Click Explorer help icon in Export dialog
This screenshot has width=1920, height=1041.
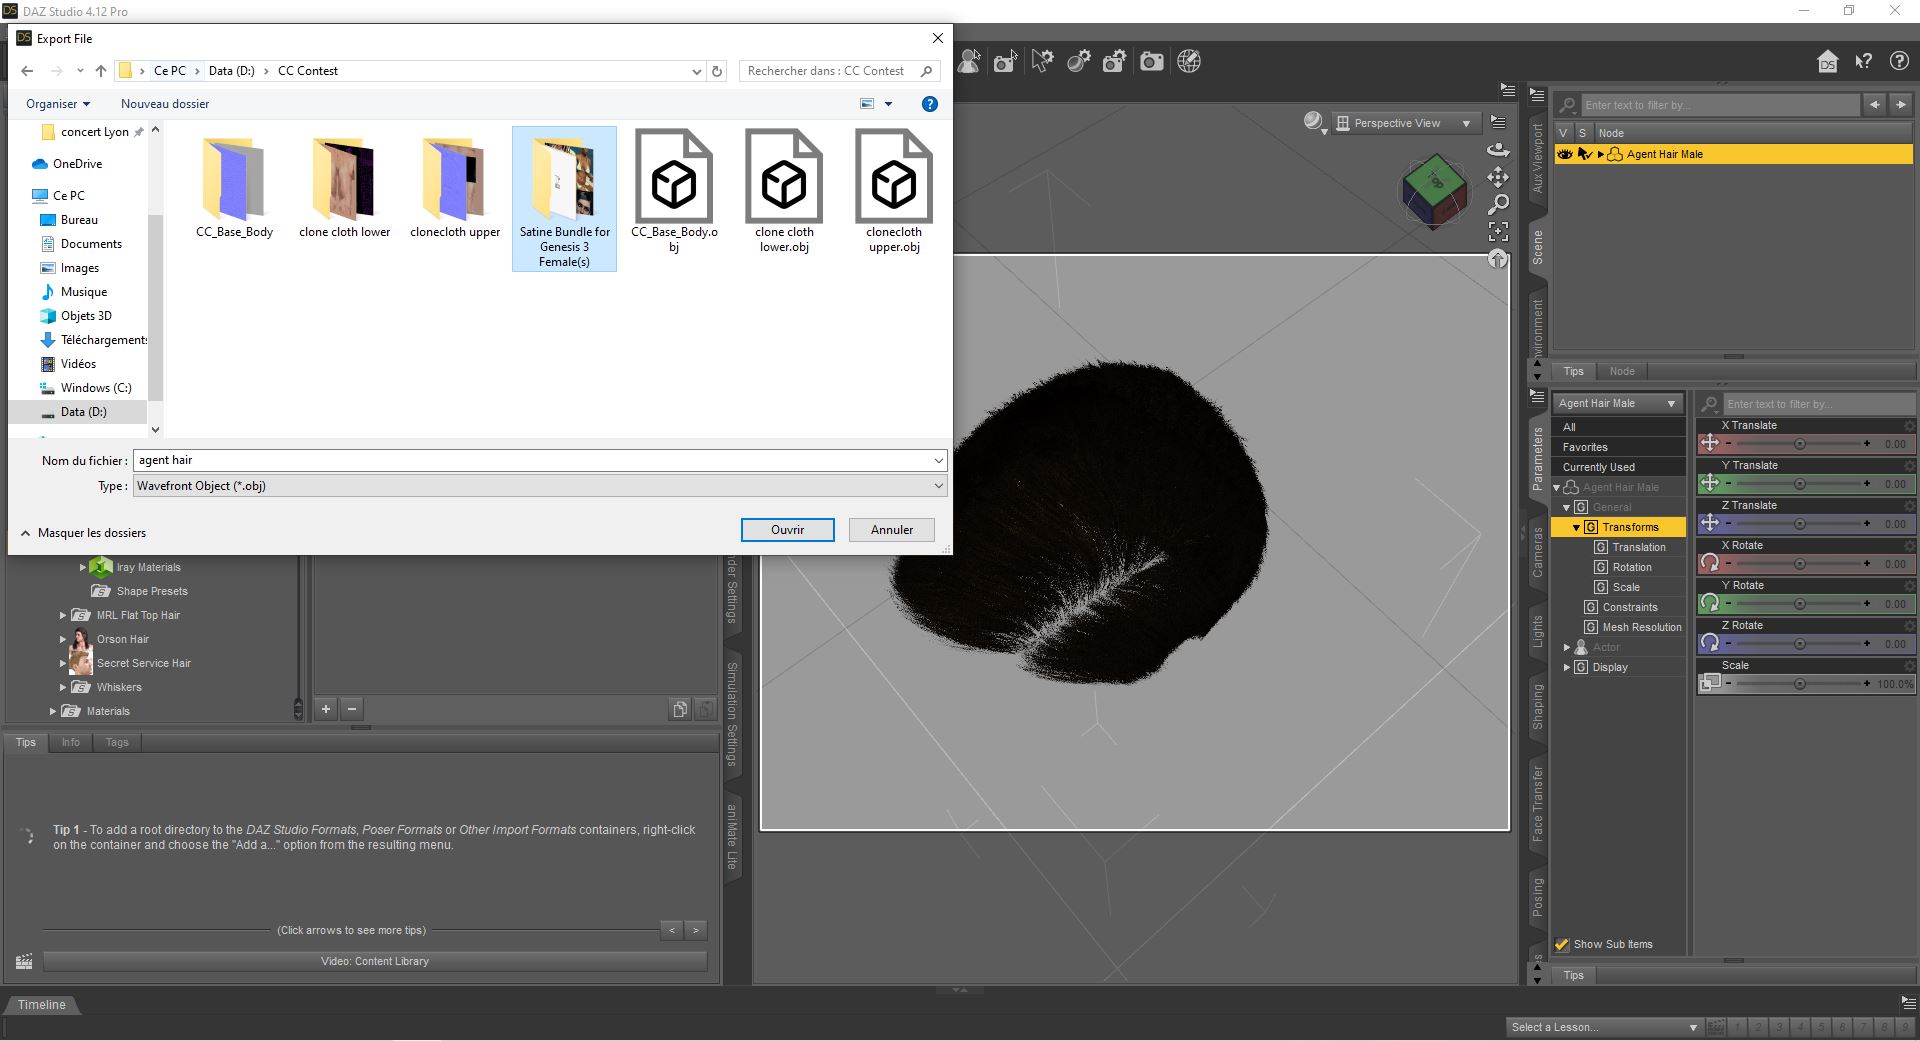click(x=930, y=104)
